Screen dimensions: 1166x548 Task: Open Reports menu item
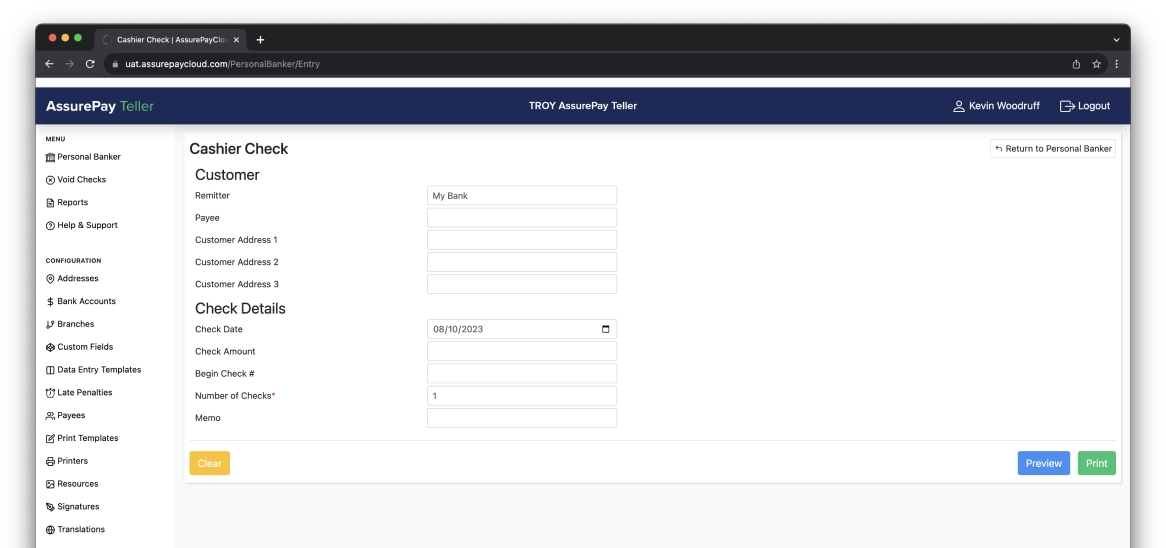pyautogui.click(x=67, y=203)
